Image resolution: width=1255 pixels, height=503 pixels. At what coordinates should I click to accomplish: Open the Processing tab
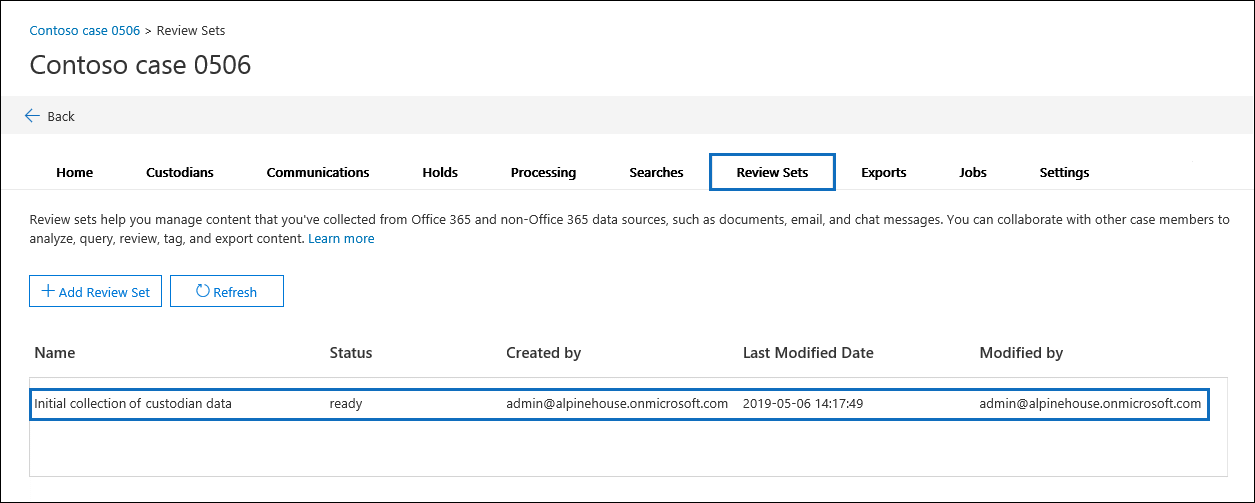pyautogui.click(x=543, y=172)
